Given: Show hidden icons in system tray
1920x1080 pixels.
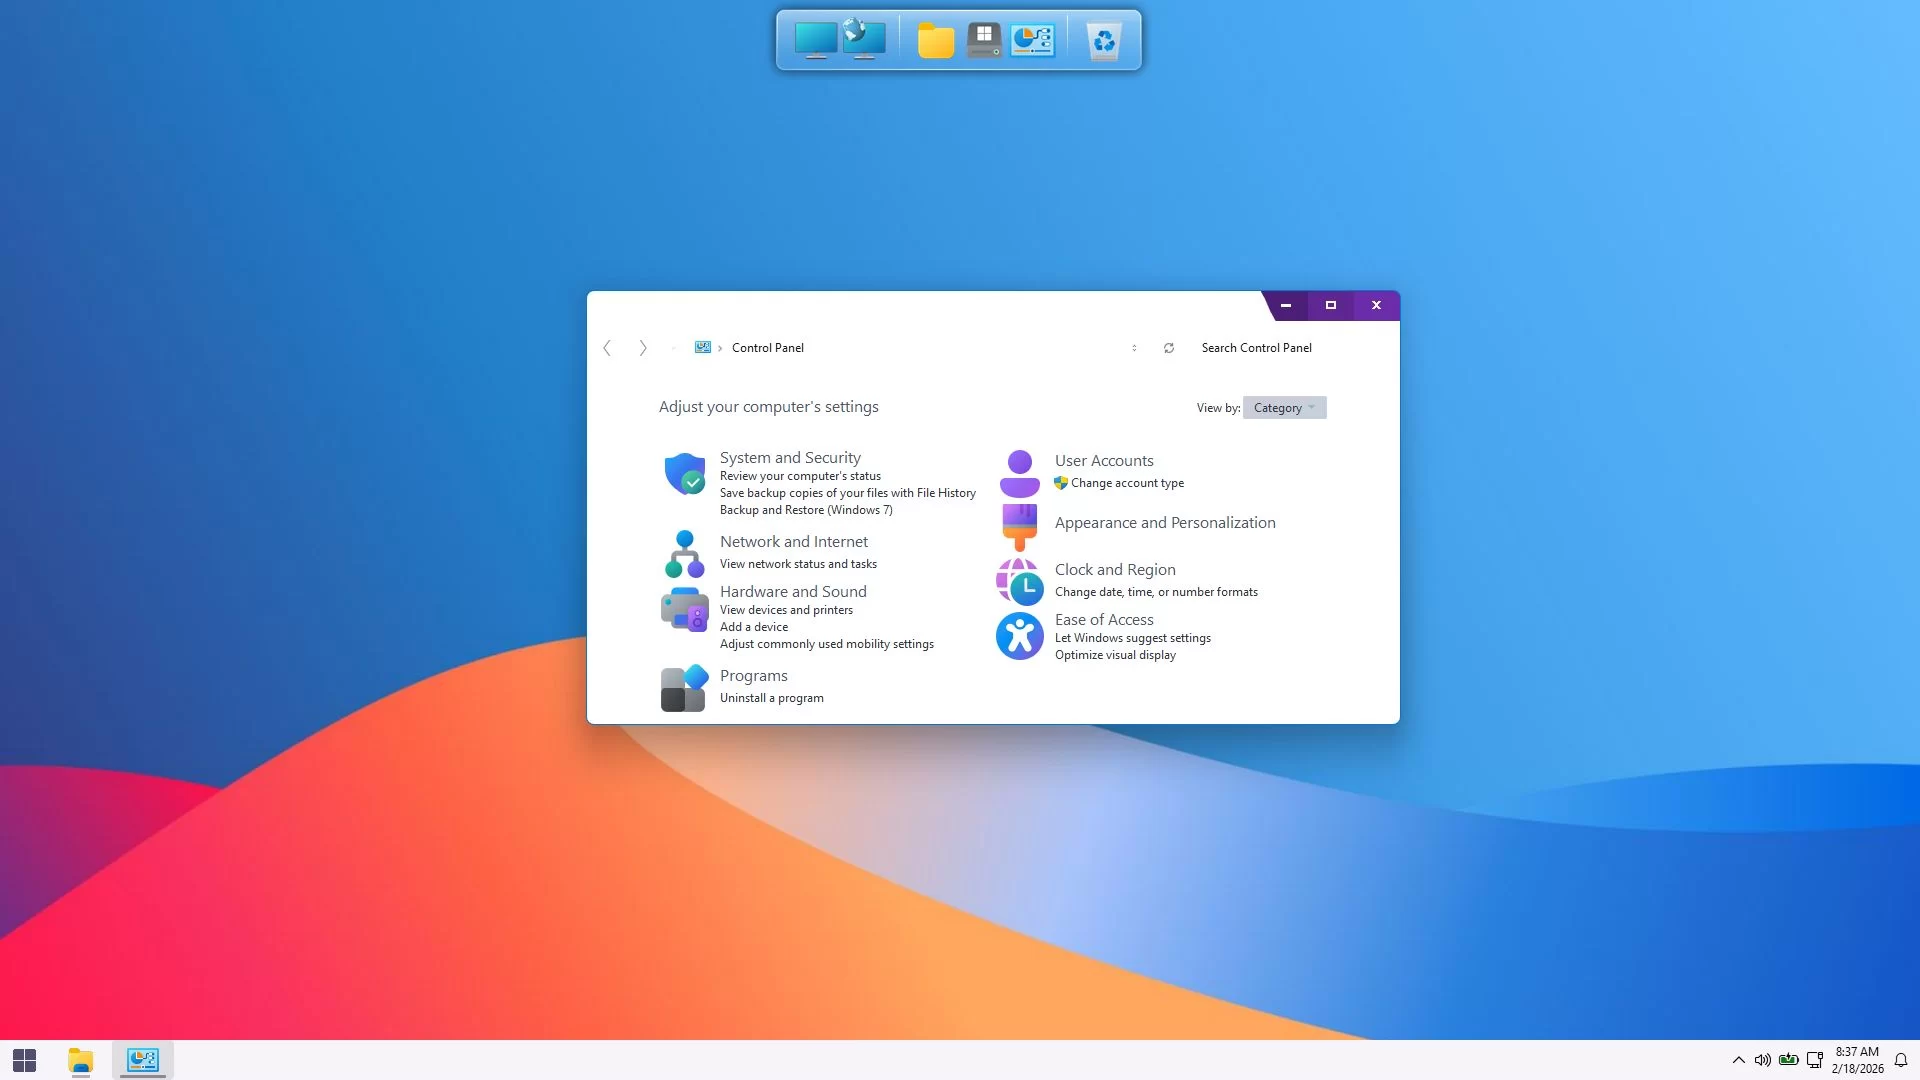Looking at the screenshot, I should [1738, 1060].
